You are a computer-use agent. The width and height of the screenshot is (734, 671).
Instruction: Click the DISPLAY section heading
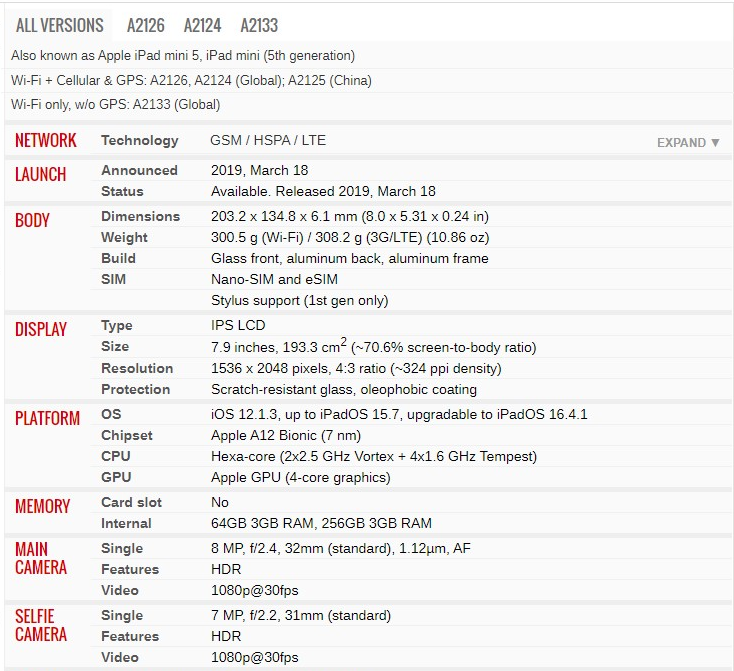[x=41, y=329]
